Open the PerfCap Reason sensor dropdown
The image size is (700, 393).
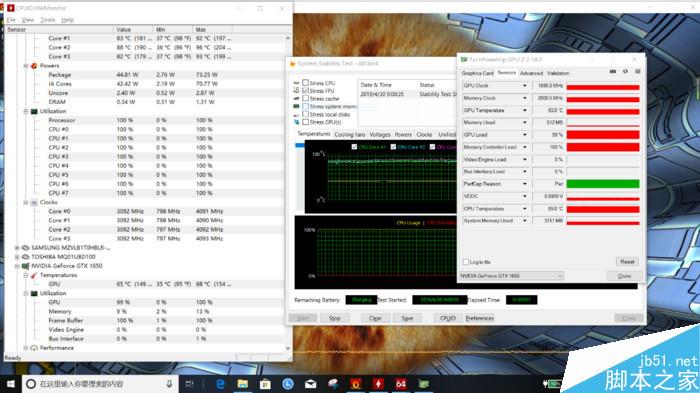[x=525, y=184]
